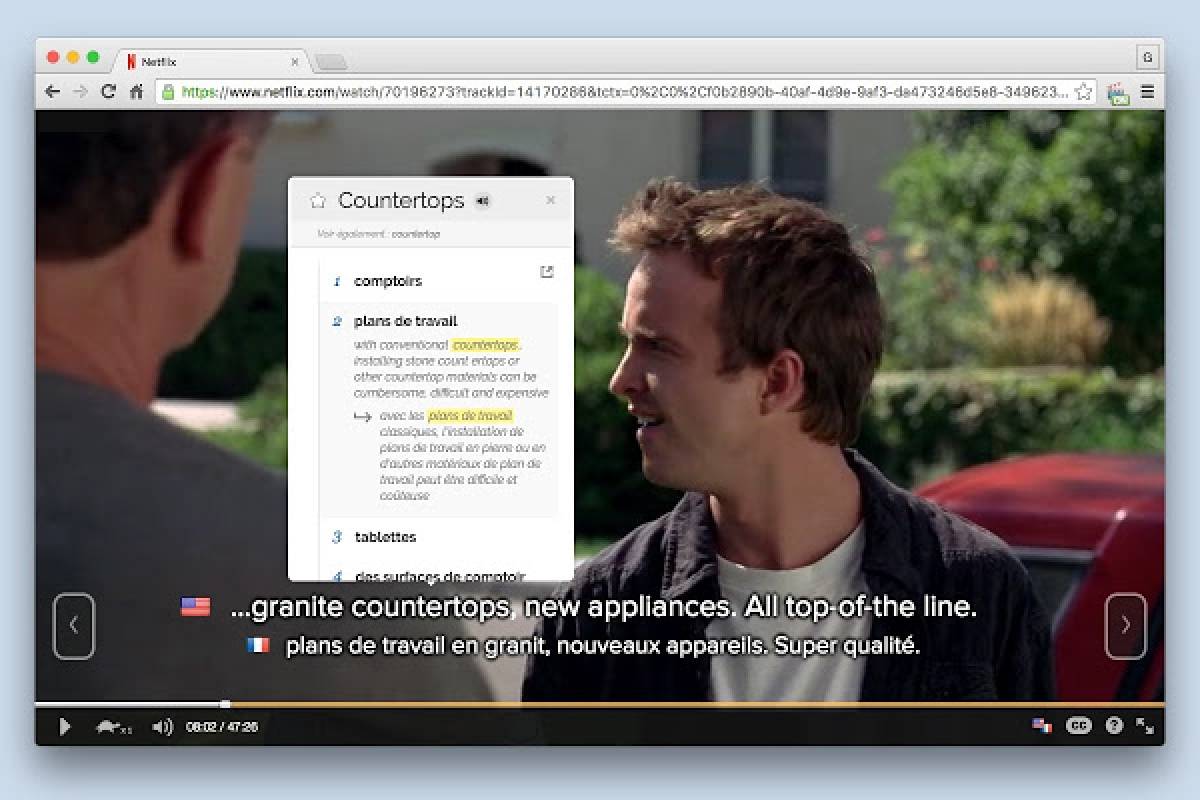Toggle turtle slow playback speed icon
The image size is (1200, 800).
[x=113, y=727]
